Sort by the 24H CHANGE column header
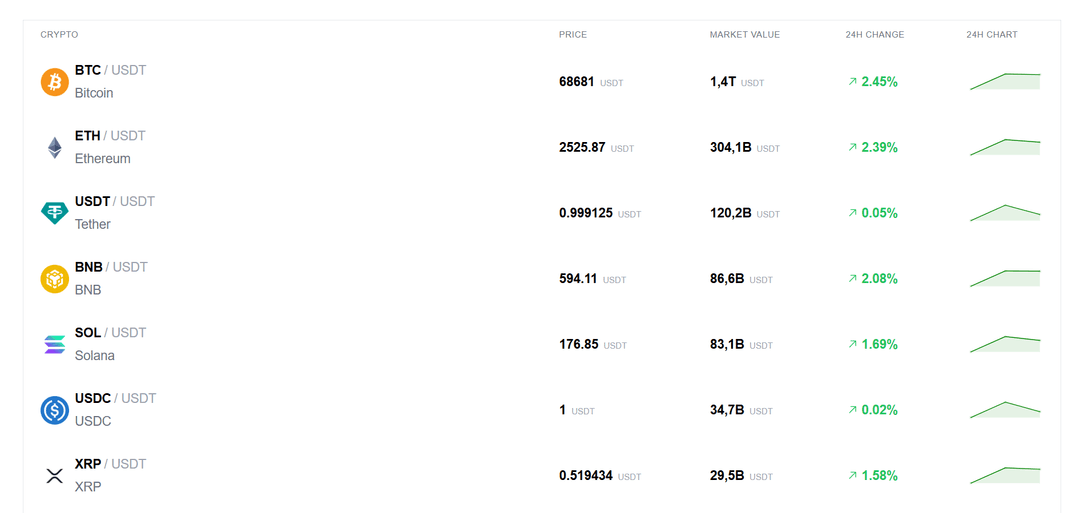This screenshot has height=513, width=1080. click(874, 35)
